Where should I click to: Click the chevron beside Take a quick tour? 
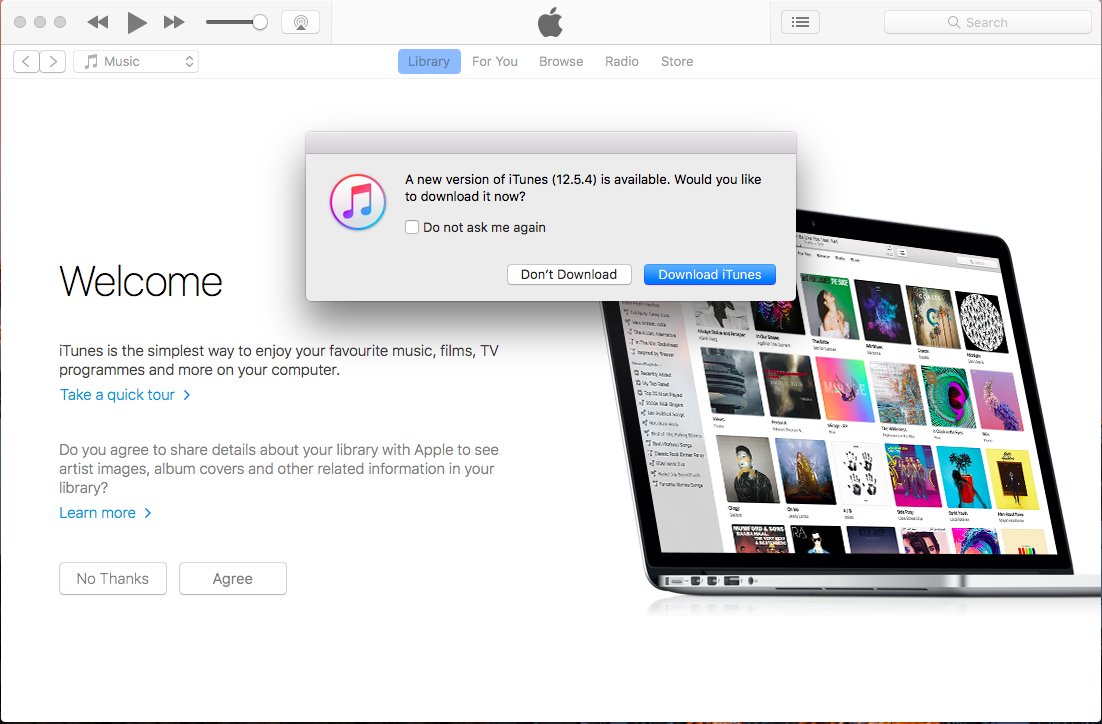click(186, 395)
